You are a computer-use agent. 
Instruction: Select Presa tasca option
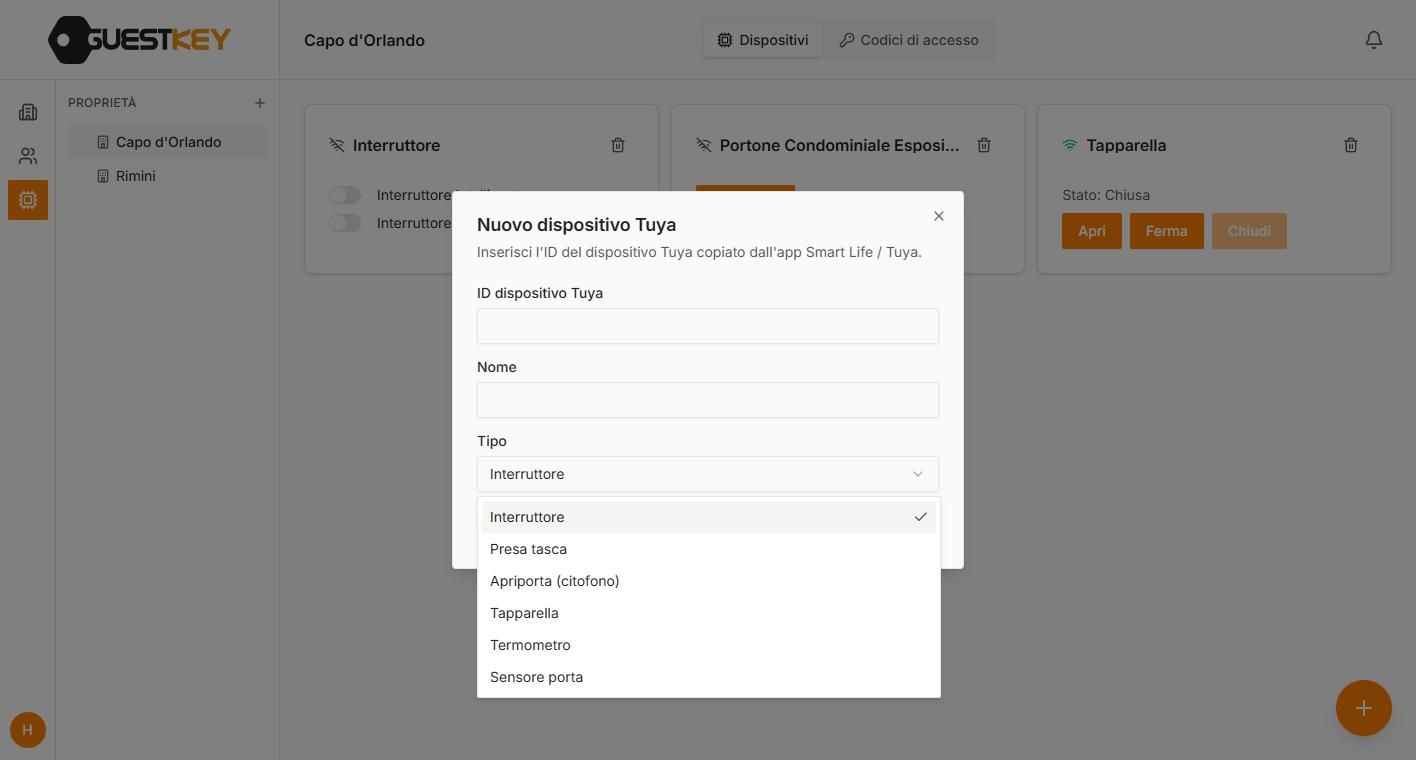click(709, 549)
